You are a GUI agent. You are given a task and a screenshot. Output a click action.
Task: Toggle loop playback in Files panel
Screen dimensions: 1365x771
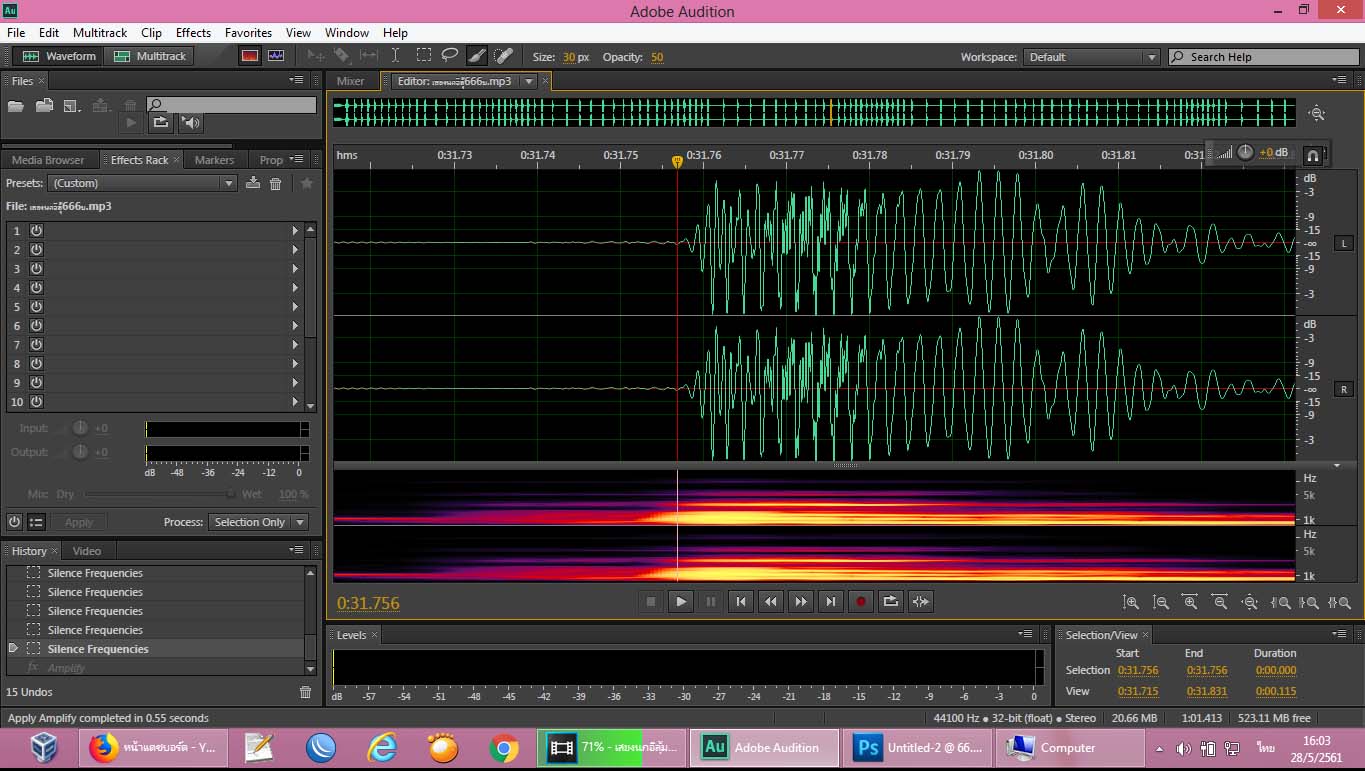[160, 123]
